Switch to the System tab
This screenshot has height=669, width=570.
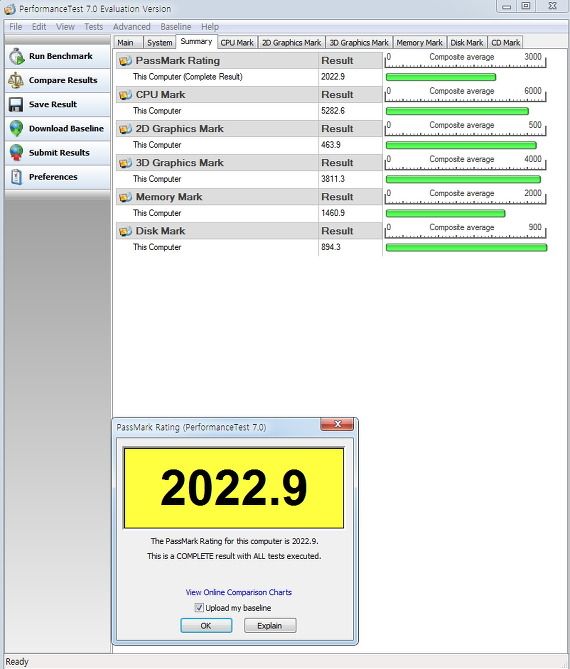pyautogui.click(x=160, y=43)
